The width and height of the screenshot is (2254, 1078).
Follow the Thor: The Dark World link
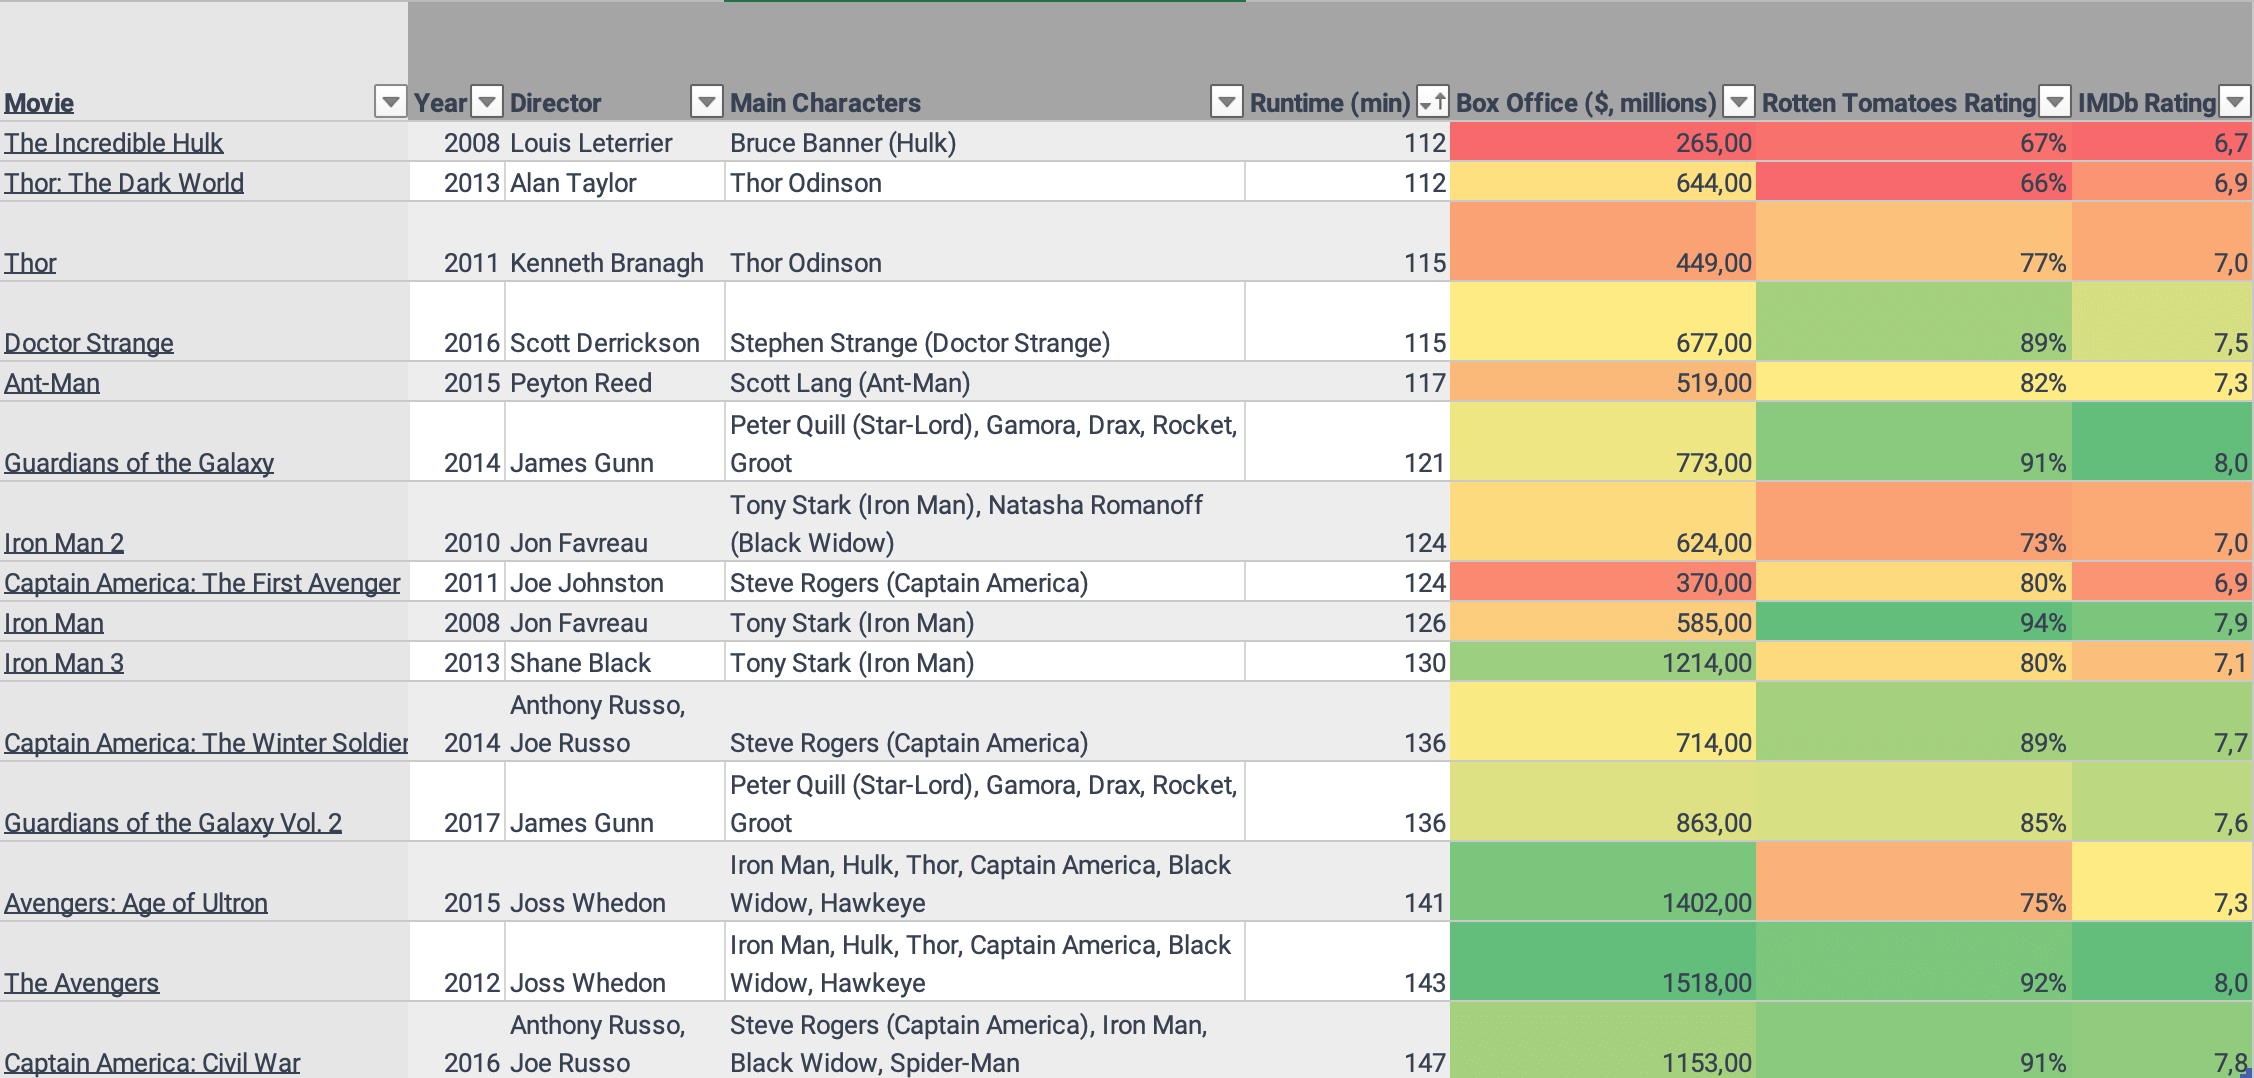tap(124, 183)
